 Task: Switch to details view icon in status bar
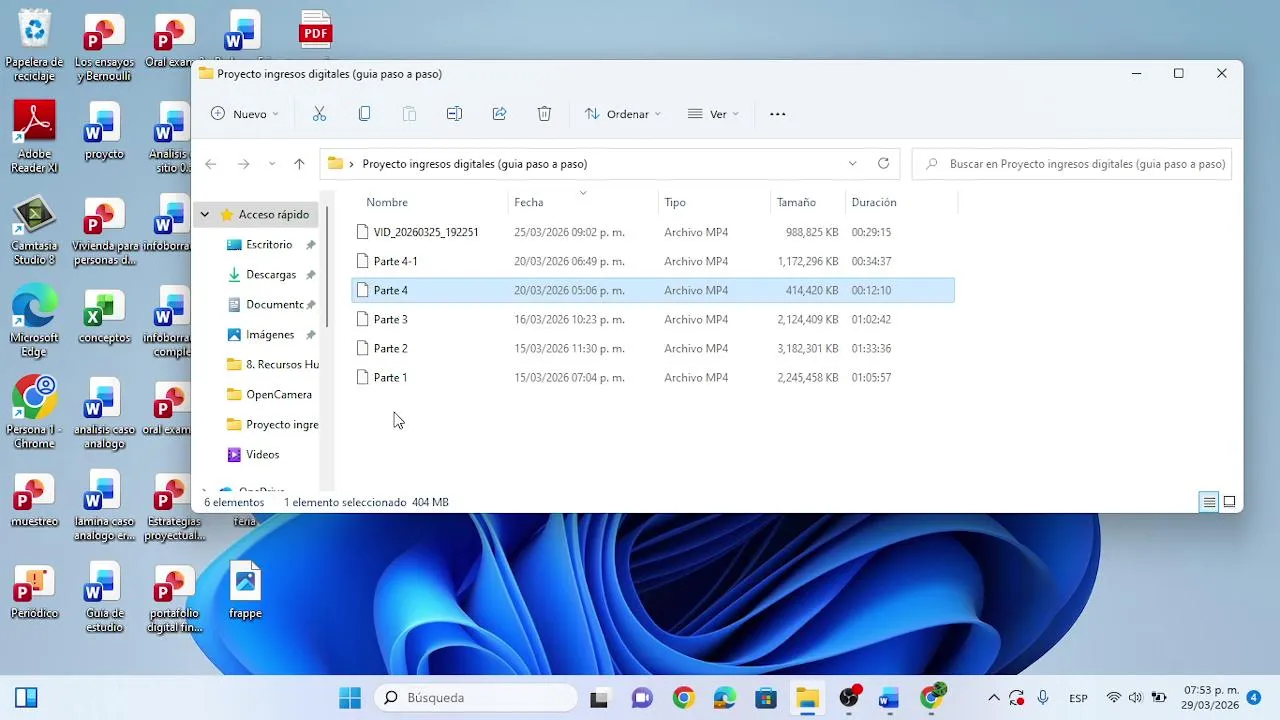coord(1209,502)
